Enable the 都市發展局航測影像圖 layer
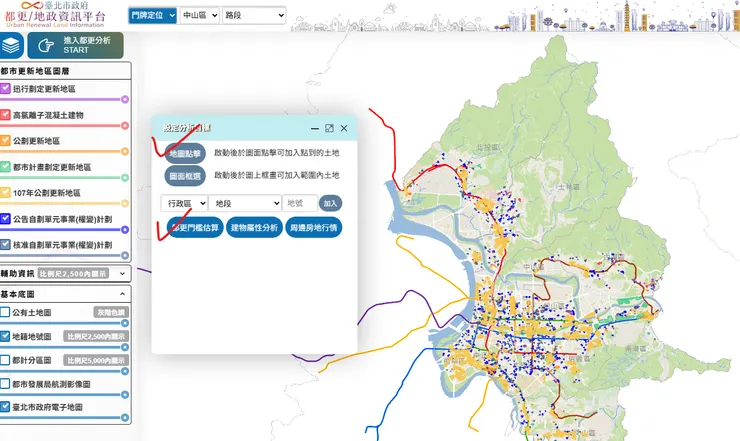 pyautogui.click(x=5, y=384)
